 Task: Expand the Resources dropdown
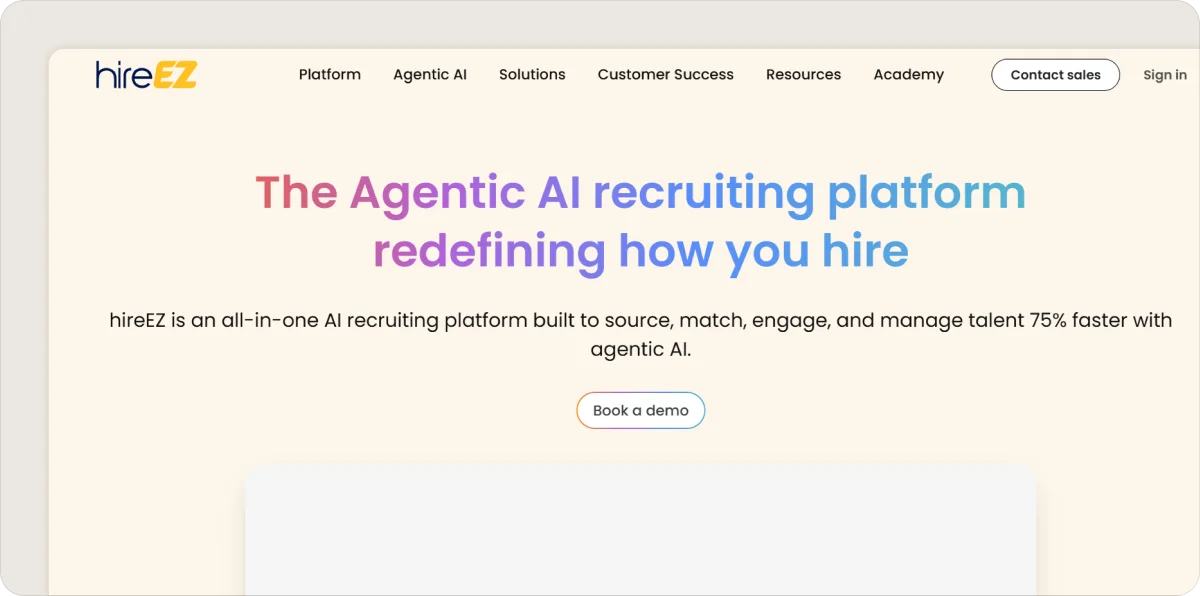pyautogui.click(x=803, y=74)
